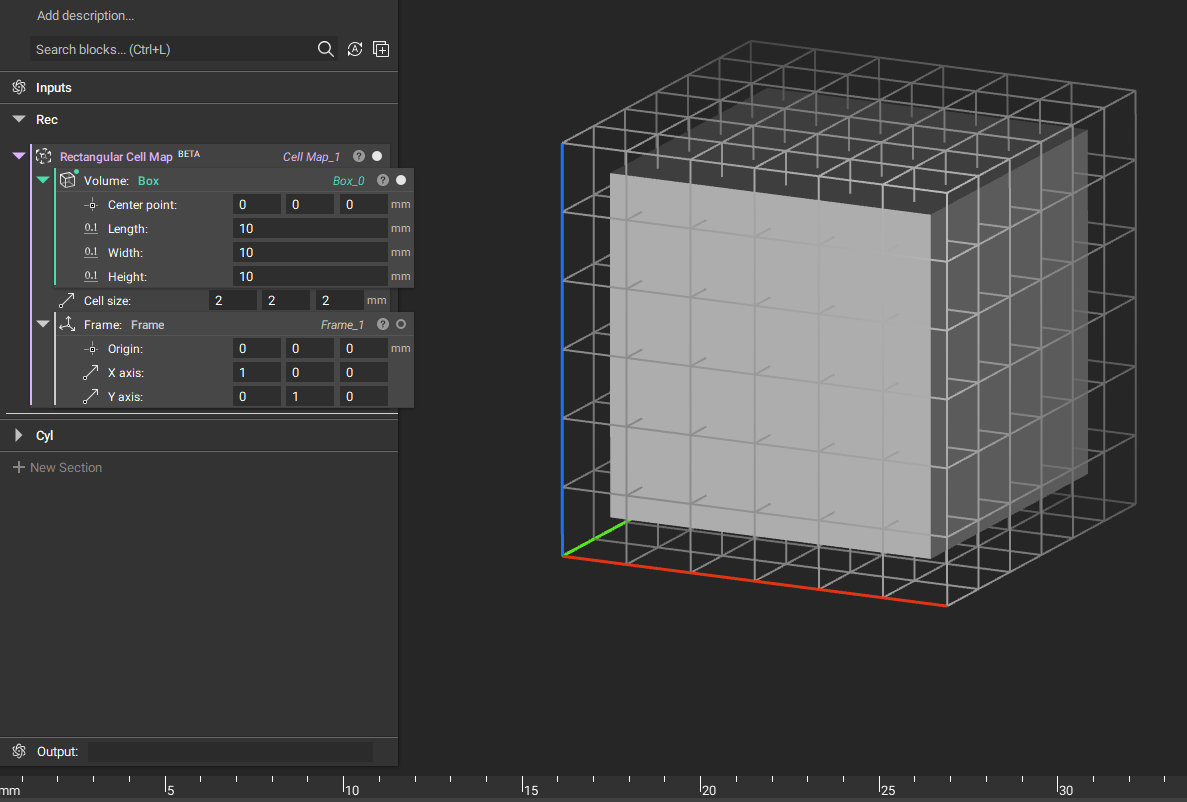Viewport: 1187px width, 802px height.
Task: Click Origin first coordinate field
Action: tap(257, 348)
